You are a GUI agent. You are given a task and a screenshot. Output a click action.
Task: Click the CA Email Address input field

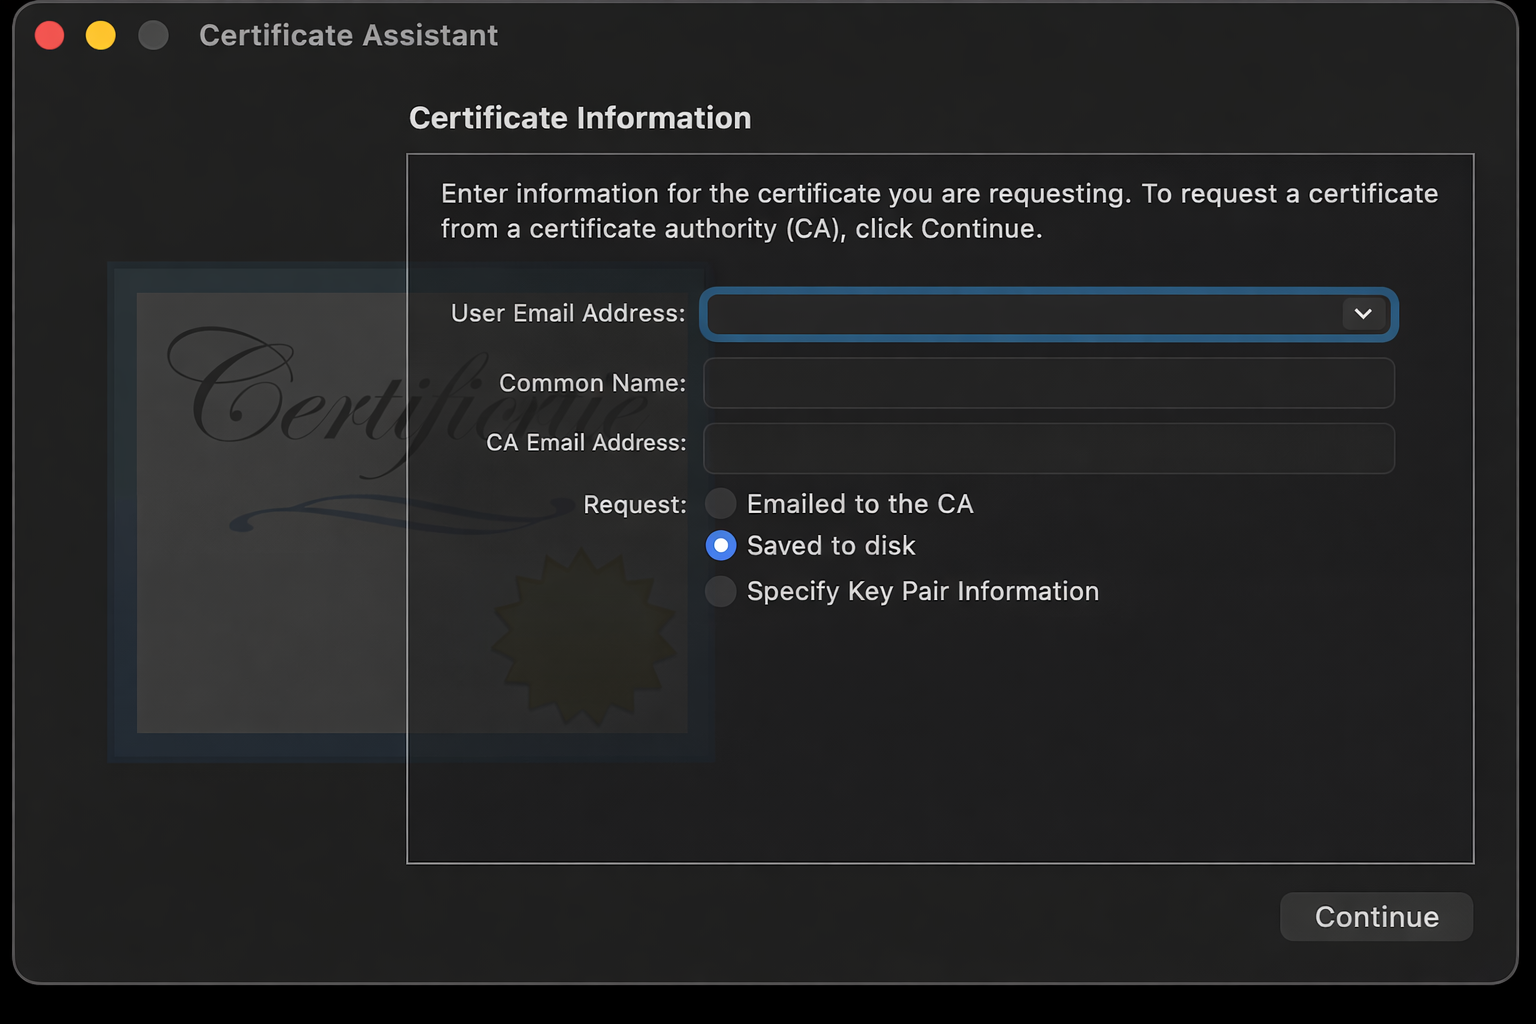[x=1048, y=448]
